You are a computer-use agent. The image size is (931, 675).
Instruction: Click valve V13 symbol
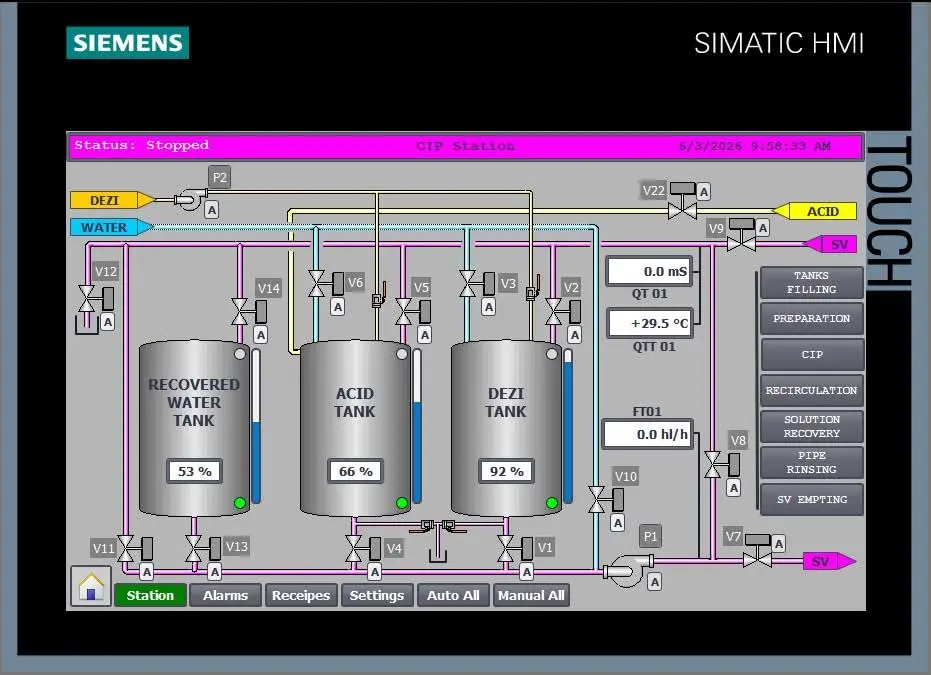(x=203, y=549)
